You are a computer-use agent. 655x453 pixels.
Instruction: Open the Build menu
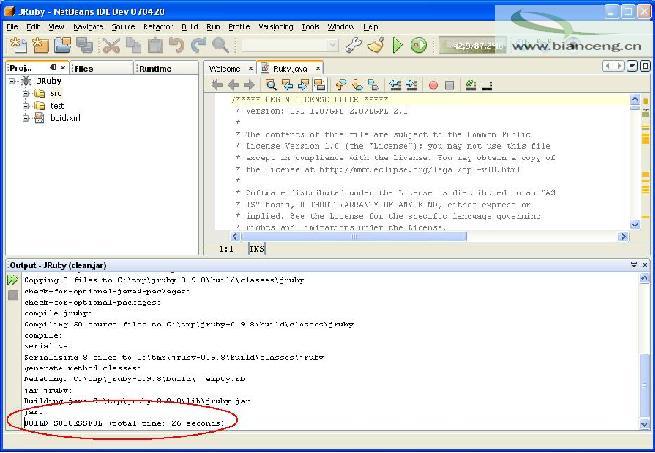(x=190, y=27)
